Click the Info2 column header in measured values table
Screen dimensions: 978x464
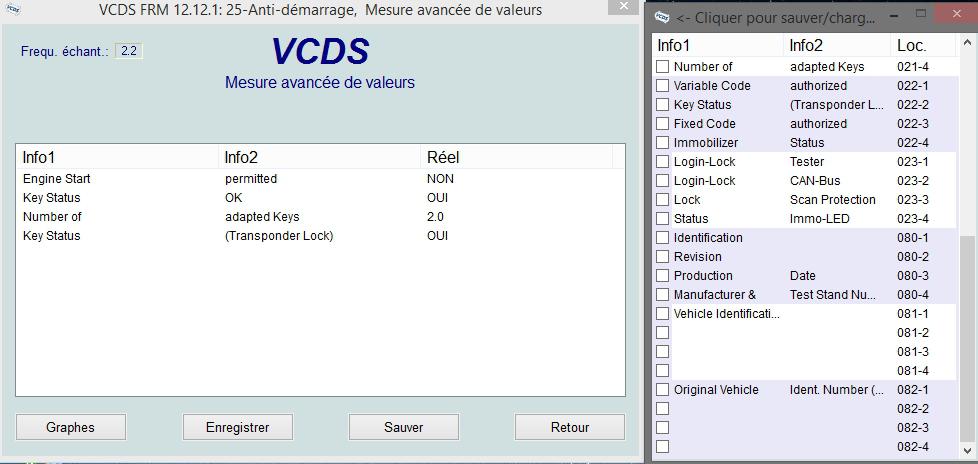(x=319, y=157)
